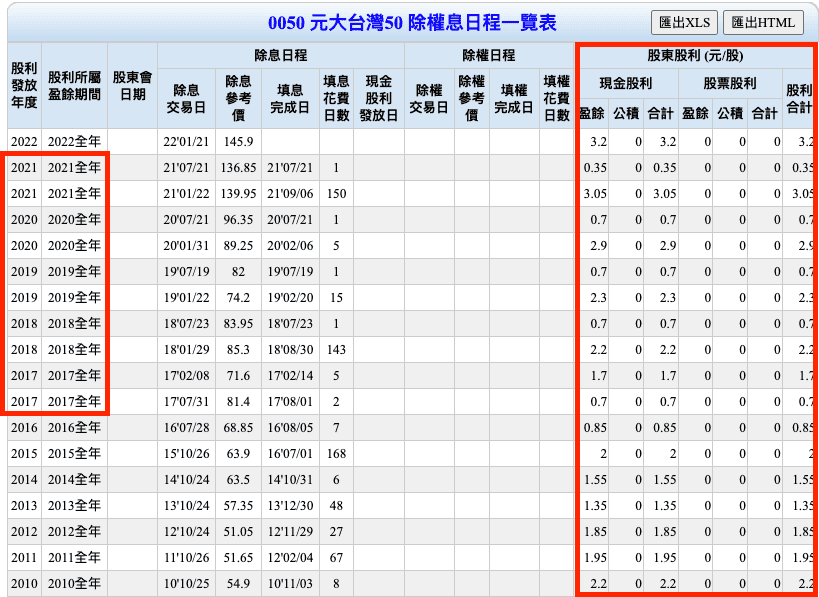Click the reference price 83.95
Viewport: 819px width, 597px height.
click(238, 324)
